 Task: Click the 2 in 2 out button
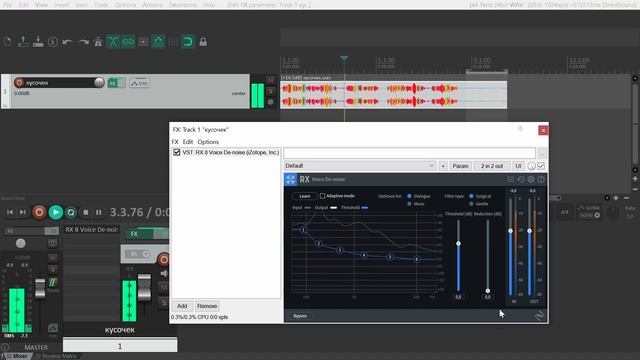(x=492, y=166)
